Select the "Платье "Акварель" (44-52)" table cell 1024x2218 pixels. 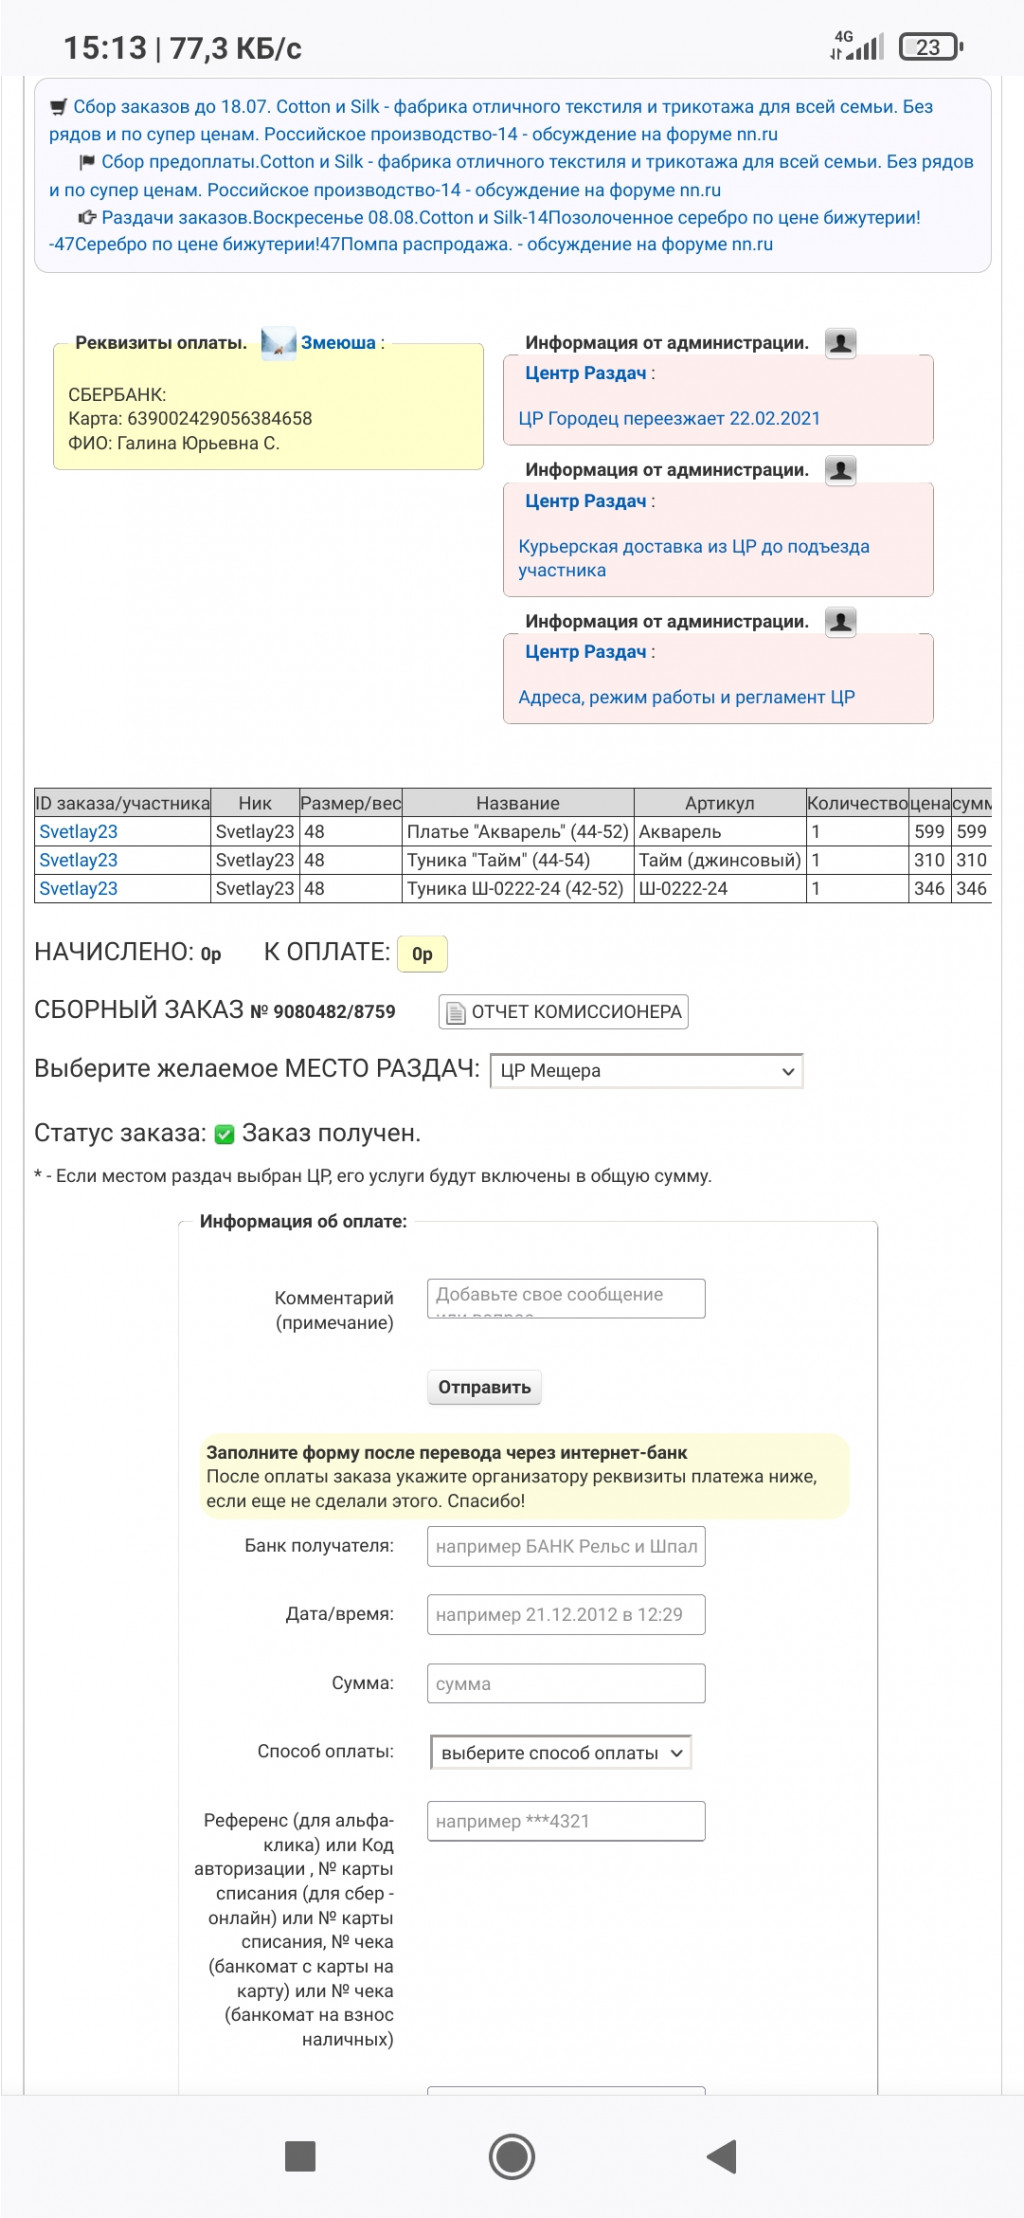point(518,831)
